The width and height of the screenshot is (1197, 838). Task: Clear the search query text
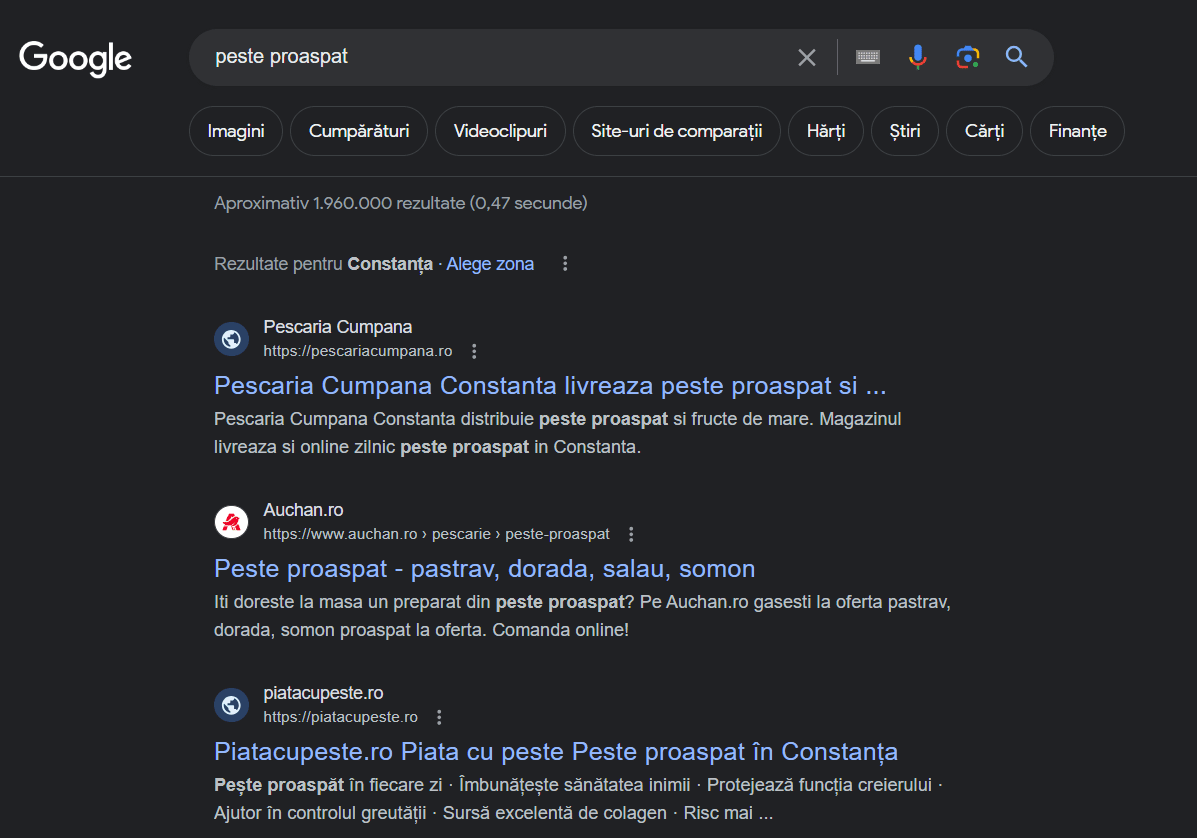[x=806, y=57]
